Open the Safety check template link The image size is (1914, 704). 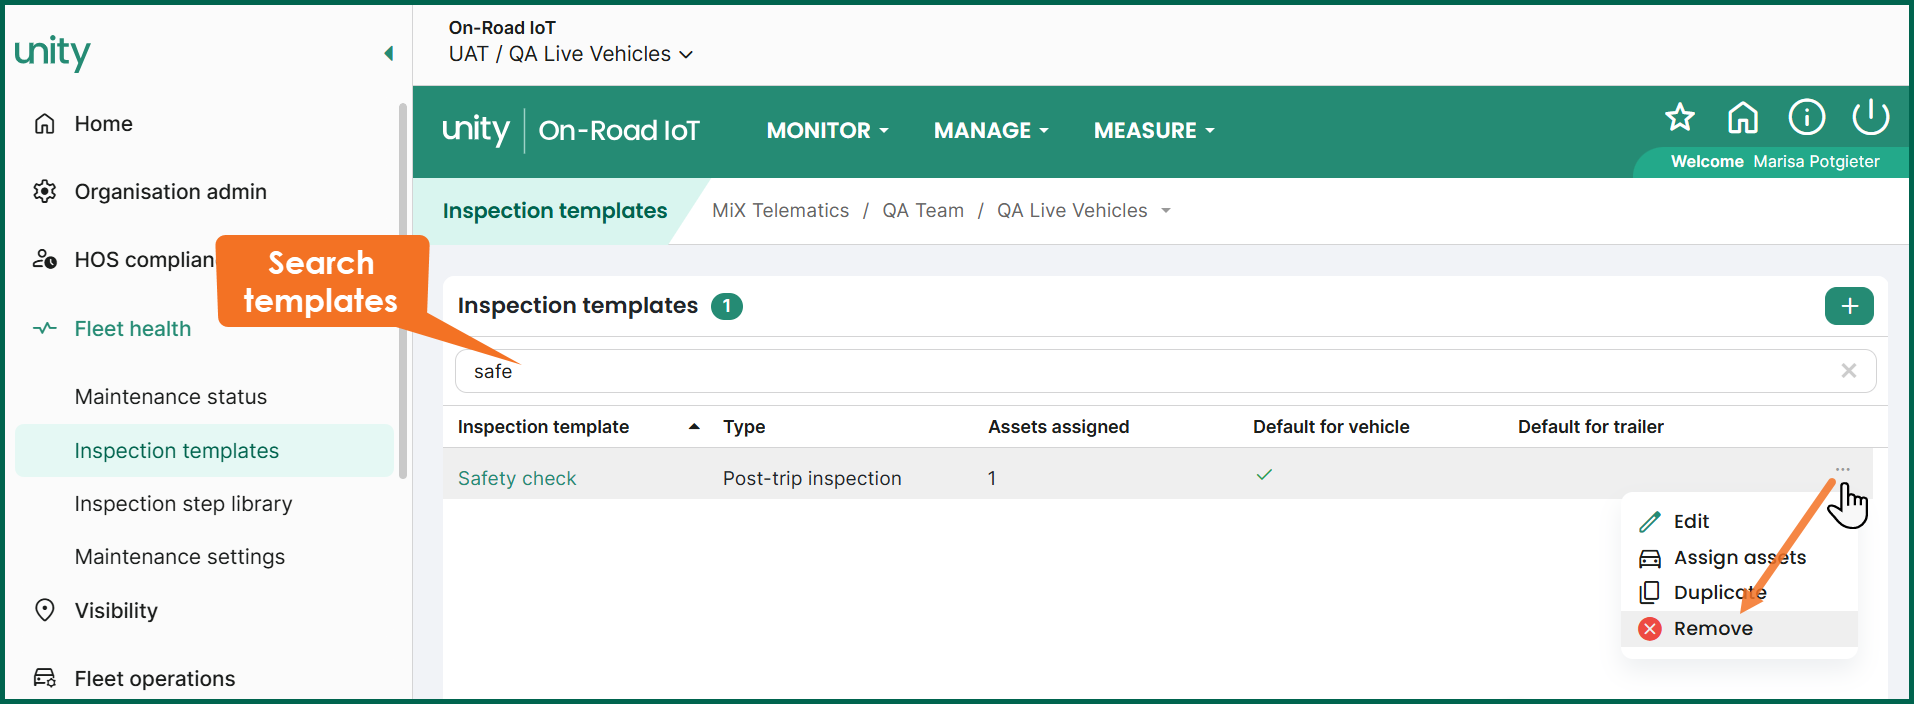pos(517,479)
